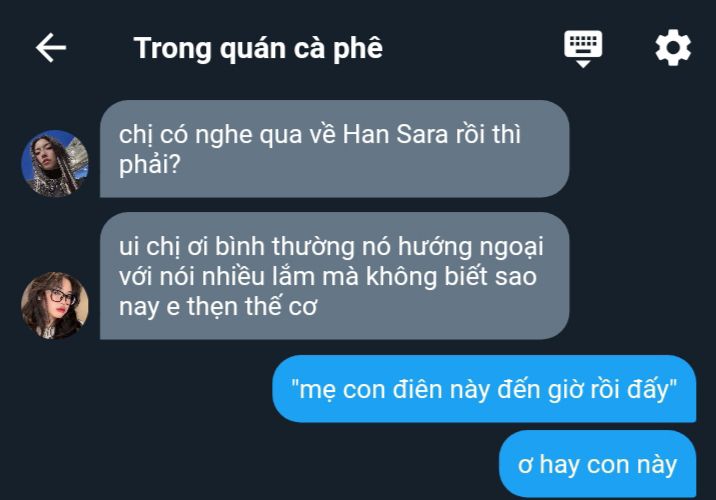Click "không biết sao" in the second message
Image resolution: width=716 pixels, height=500 pixels.
coord(452,277)
